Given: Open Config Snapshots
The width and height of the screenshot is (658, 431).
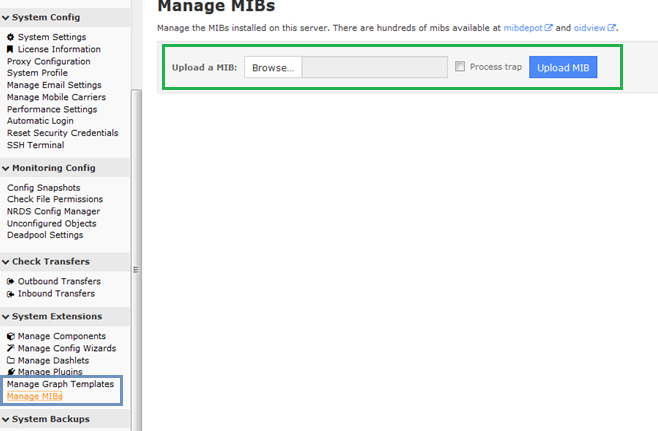Looking at the screenshot, I should point(44,188).
